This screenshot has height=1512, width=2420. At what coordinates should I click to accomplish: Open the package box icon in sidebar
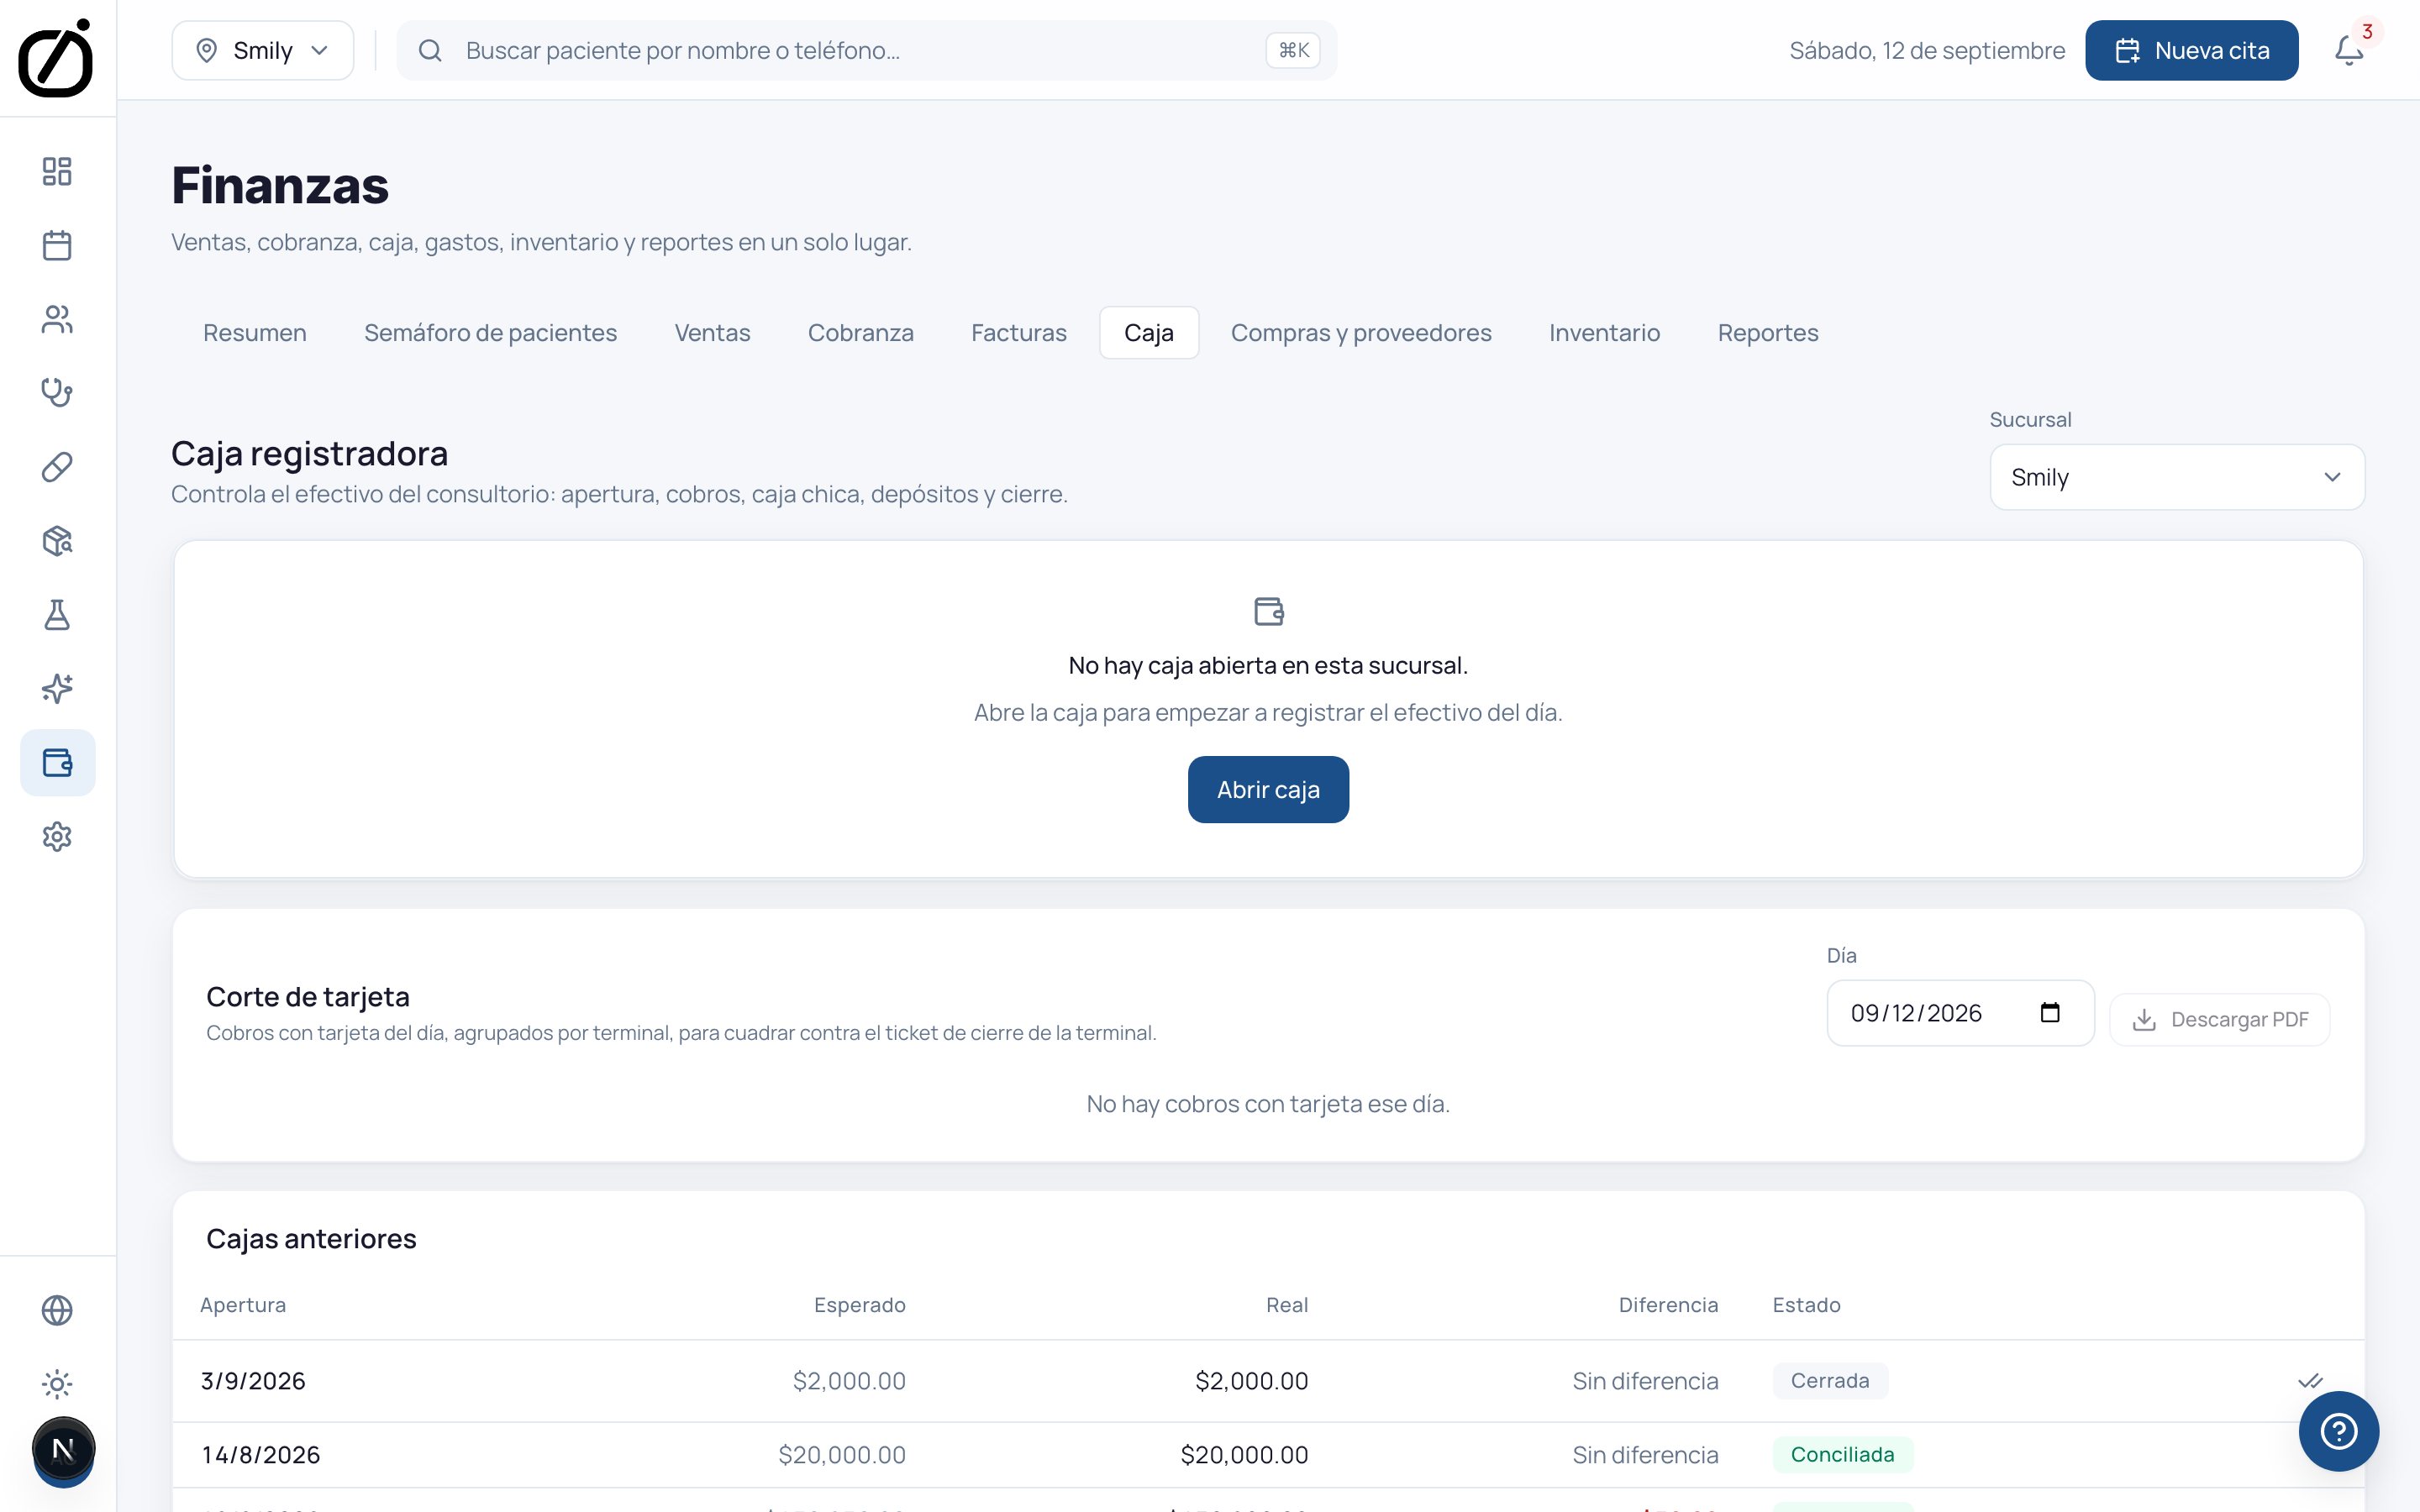57,541
